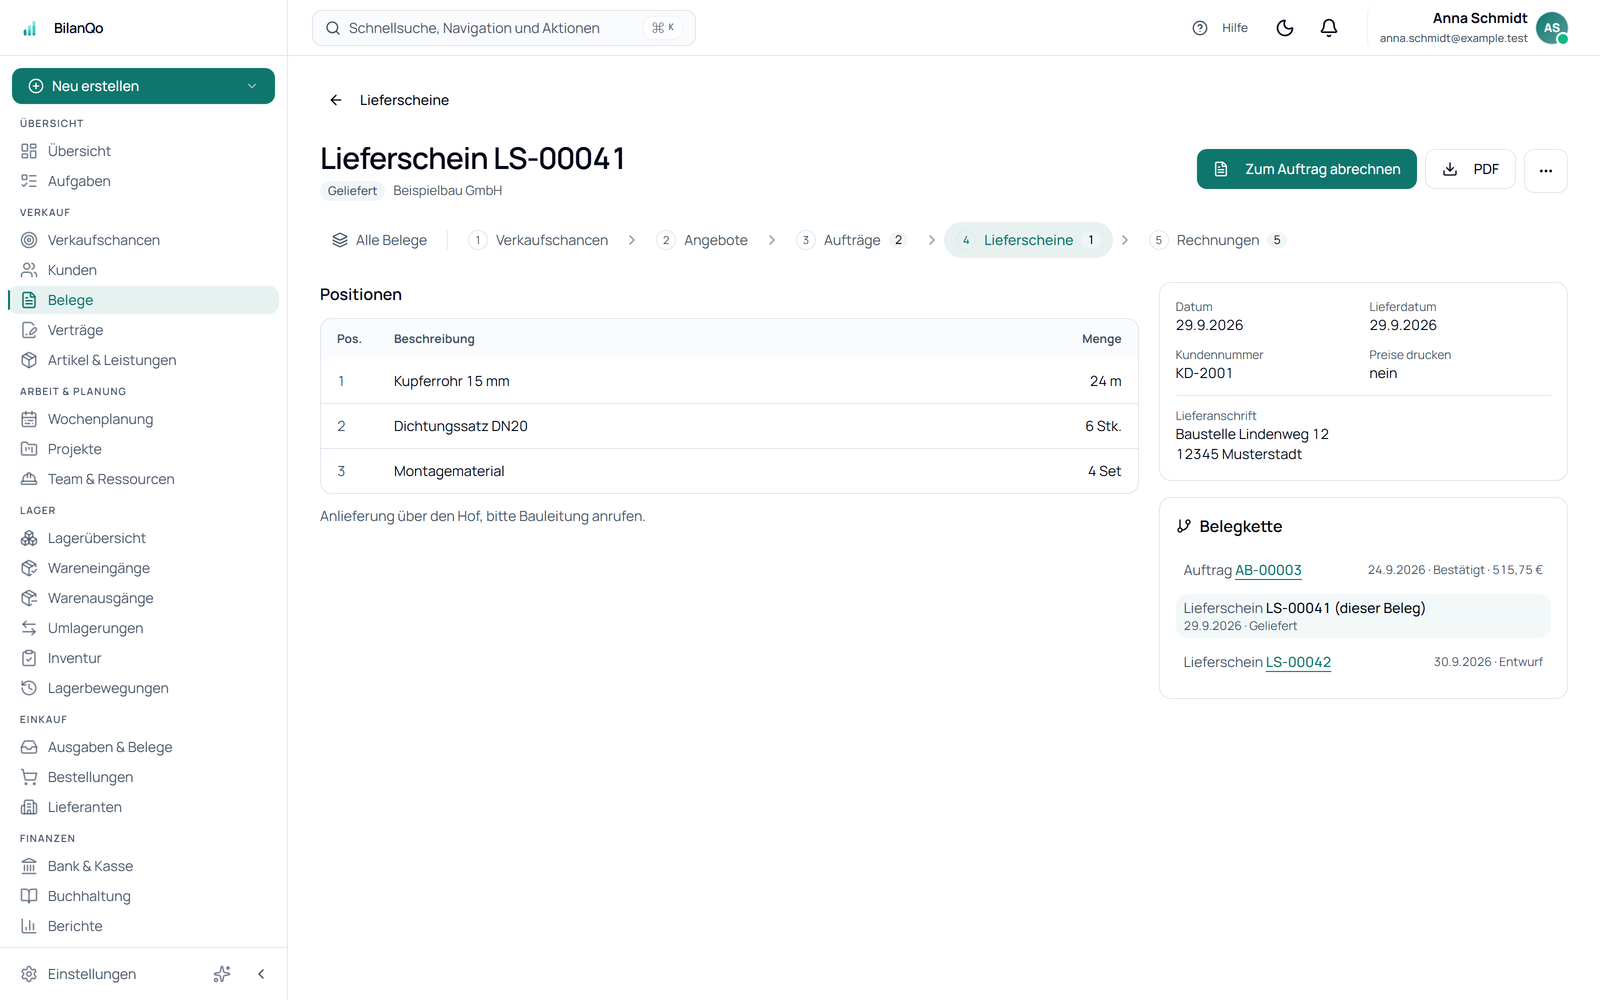Open Lagerübersicht in sidebar

tap(143, 538)
